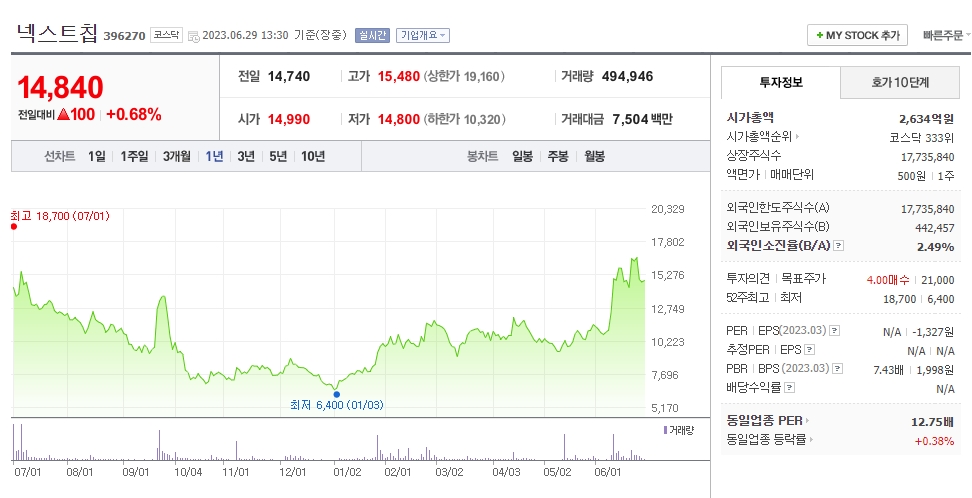Click the blue 최저 6,400 marker dot
This screenshot has height=498, width=972.
pos(337,394)
